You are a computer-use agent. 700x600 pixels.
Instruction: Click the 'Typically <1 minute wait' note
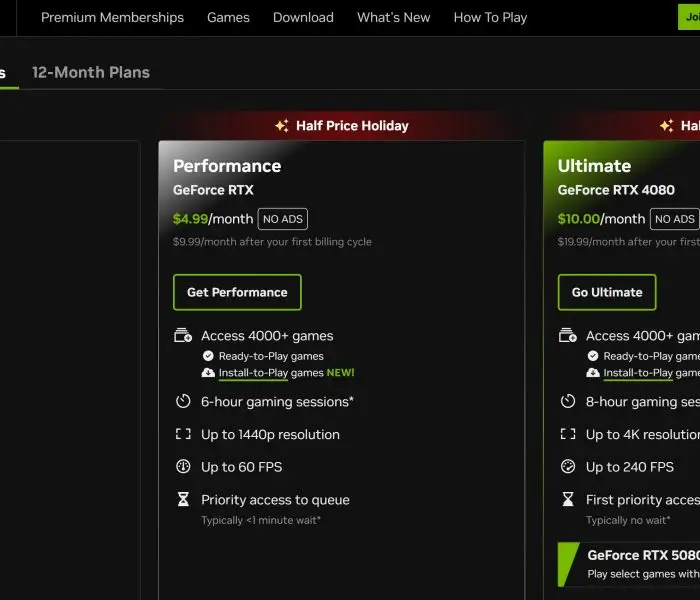tap(261, 520)
